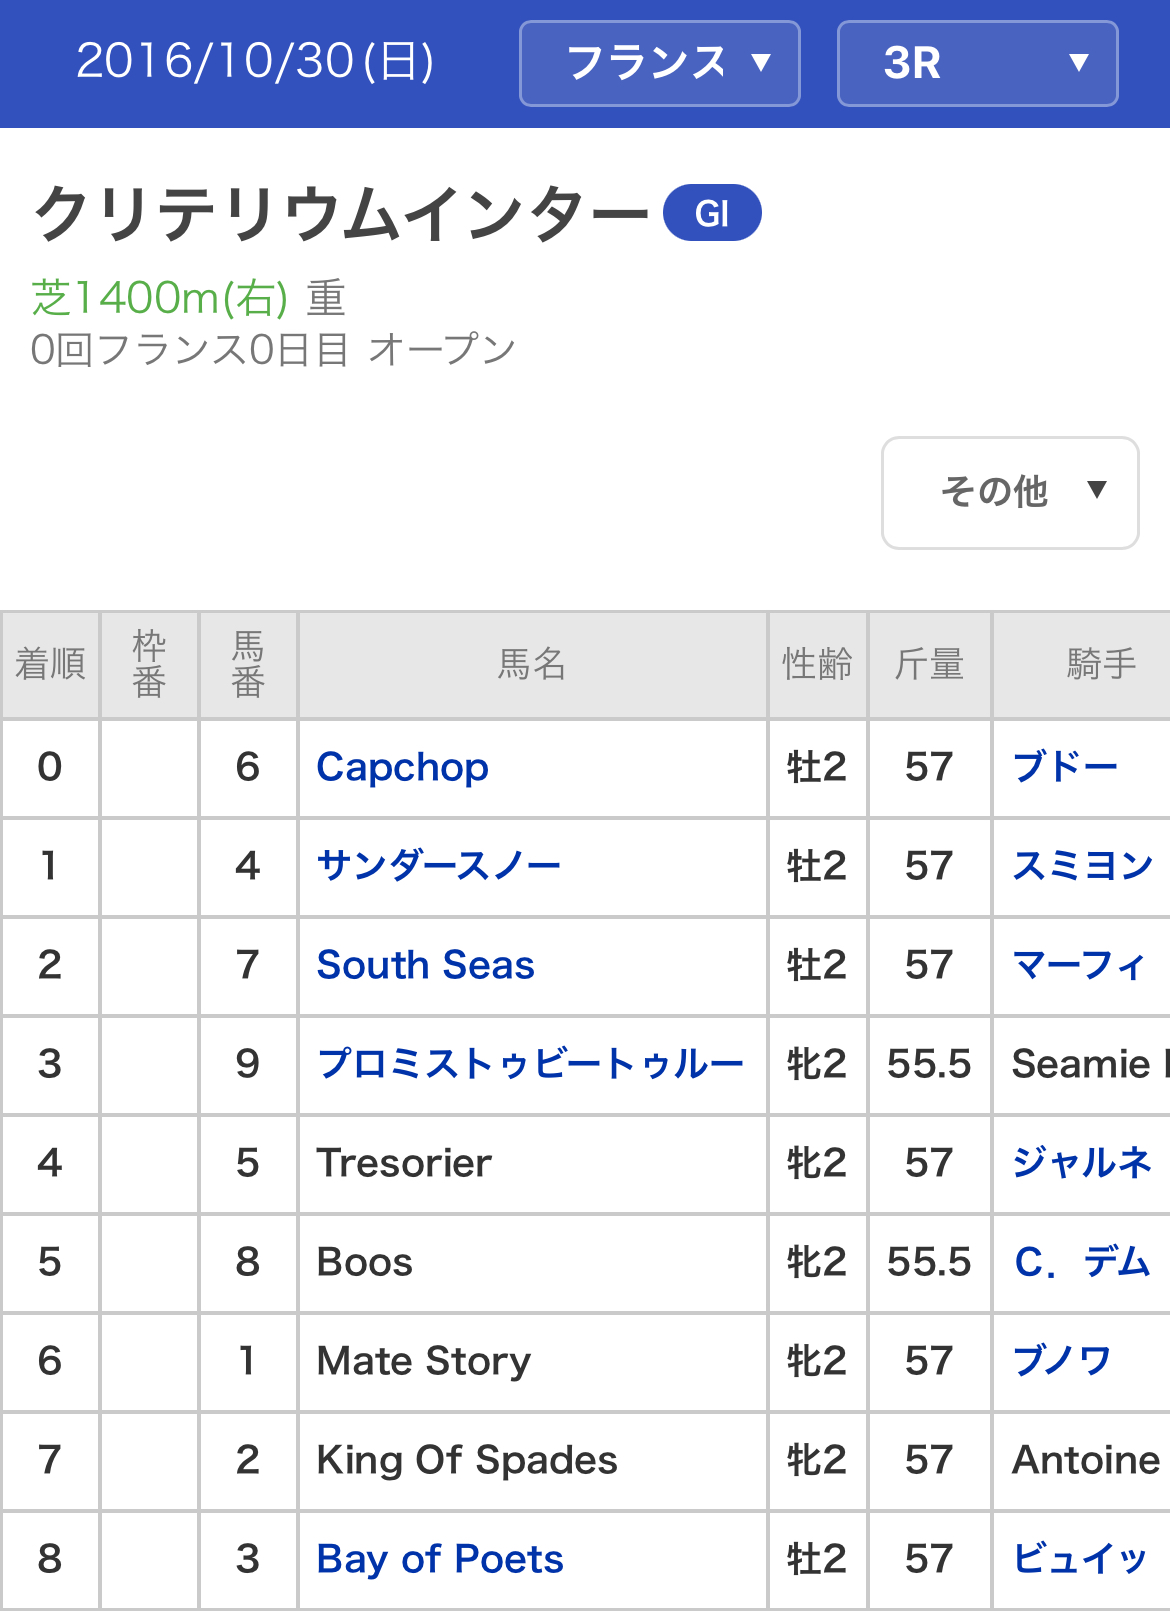Screen dimensions: 1170x1619
Task: Open the その他 dropdown menu
Action: point(1010,492)
